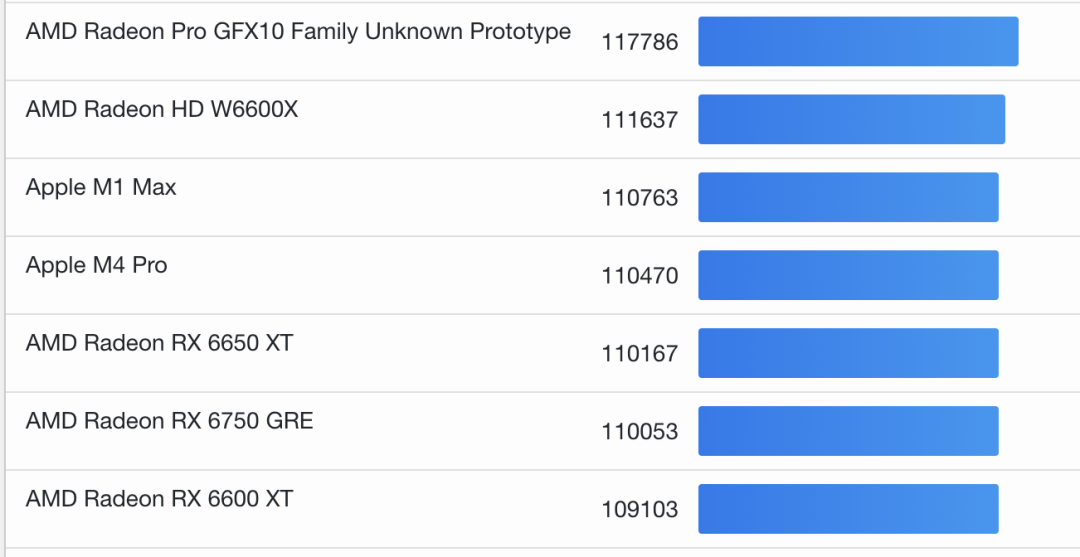This screenshot has width=1080, height=557.
Task: Click the 110053 benchmark score
Action: point(640,432)
